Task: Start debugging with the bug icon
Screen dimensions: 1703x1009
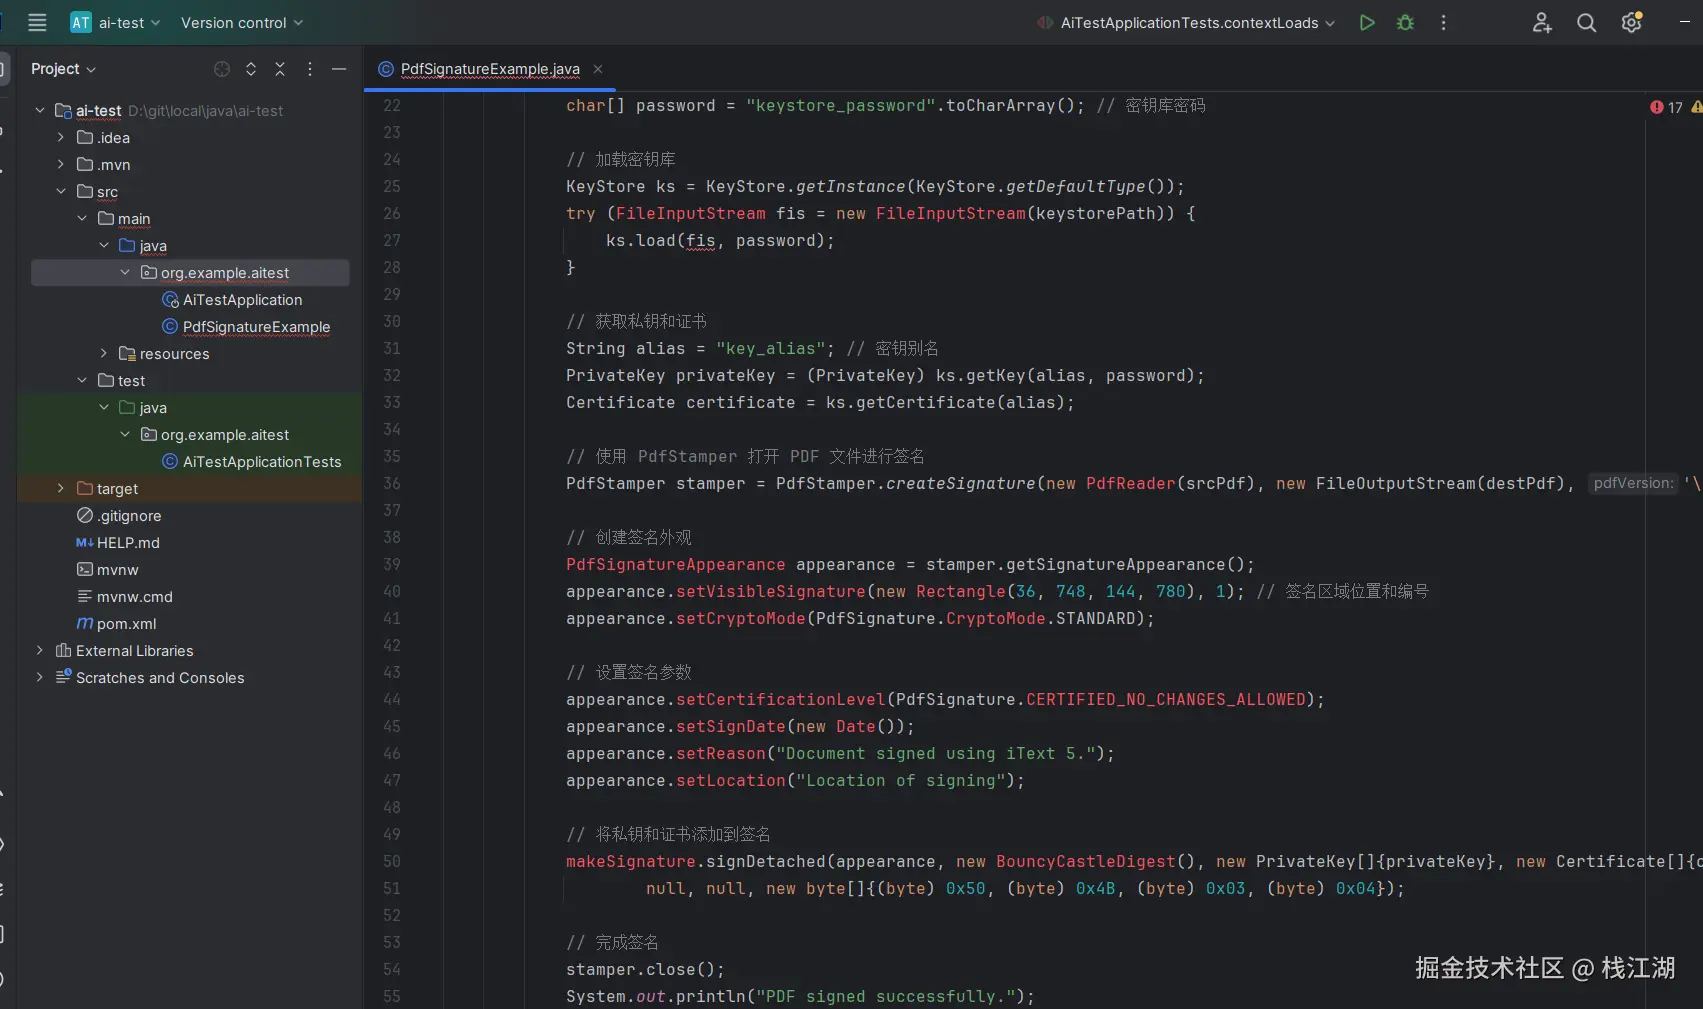Action: (x=1405, y=22)
